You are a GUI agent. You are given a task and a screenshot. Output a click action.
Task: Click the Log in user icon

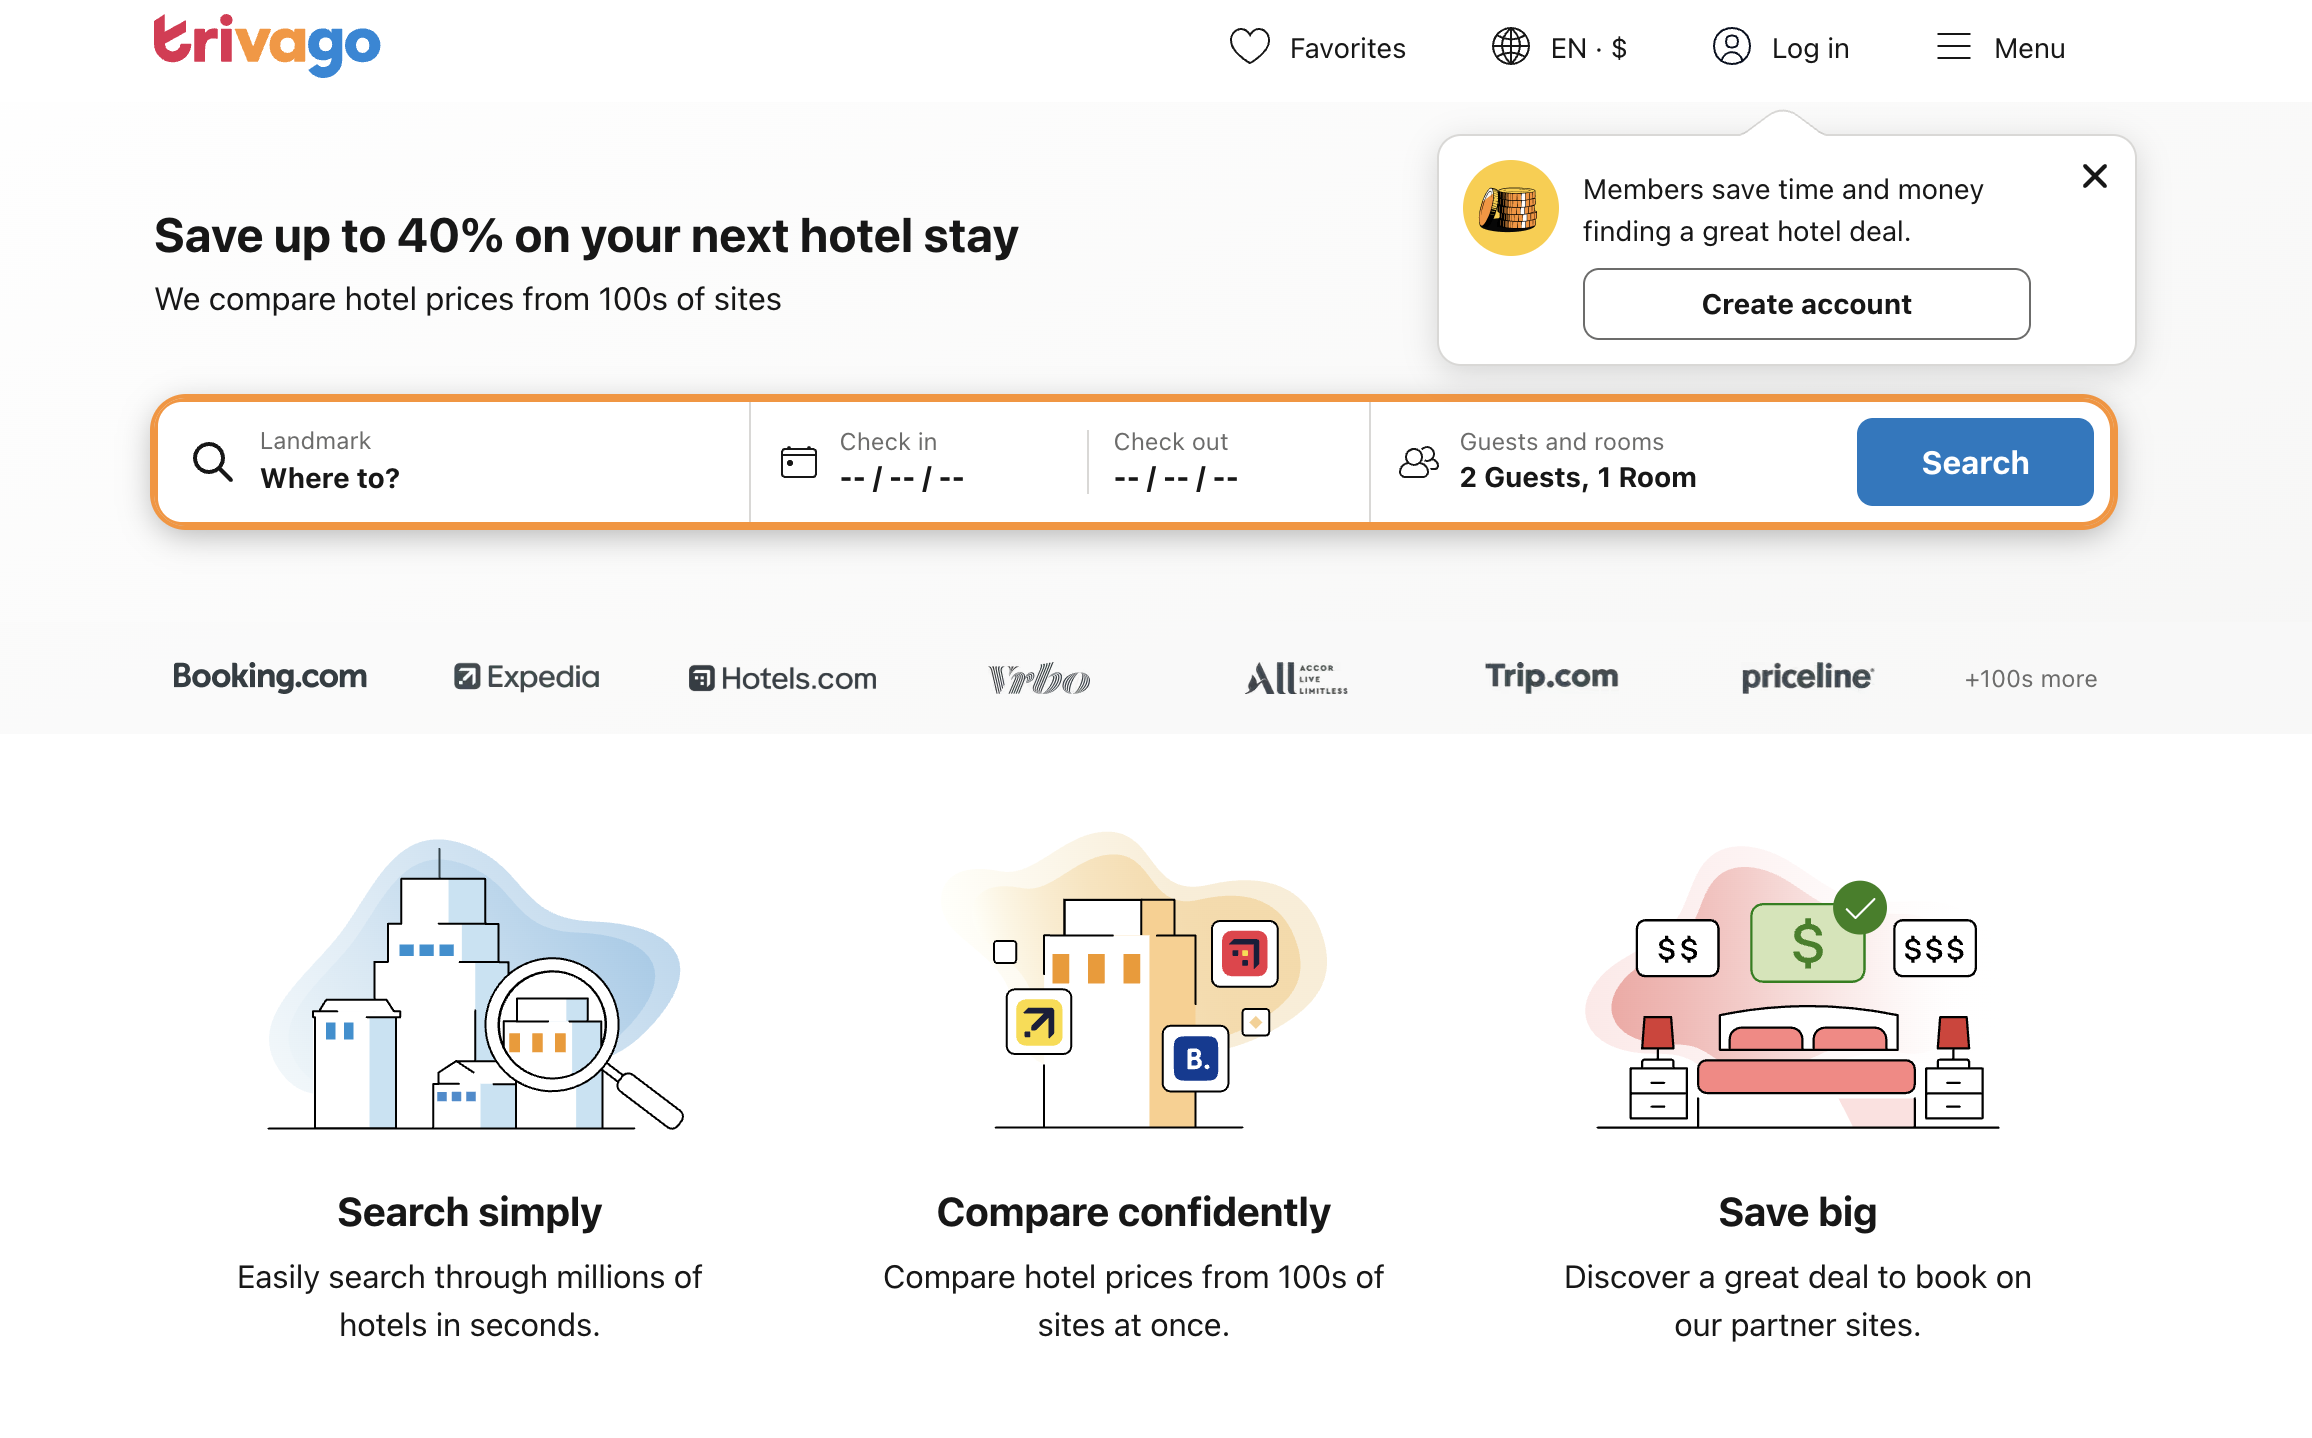pos(1731,47)
